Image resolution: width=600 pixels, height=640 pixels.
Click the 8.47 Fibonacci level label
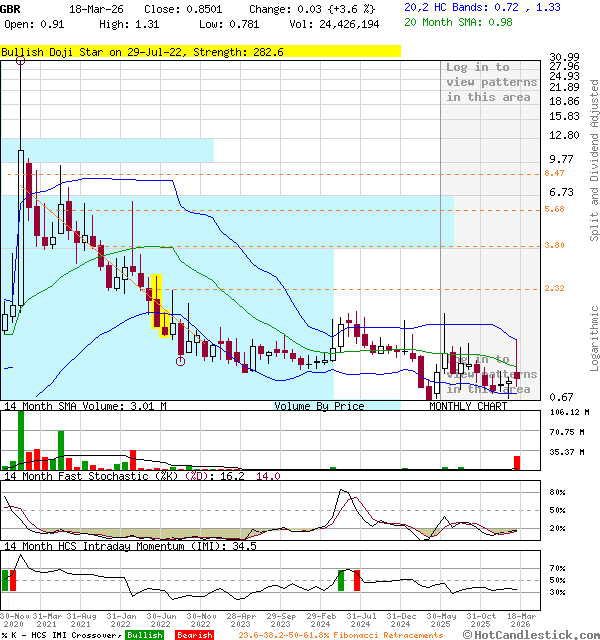coord(556,173)
